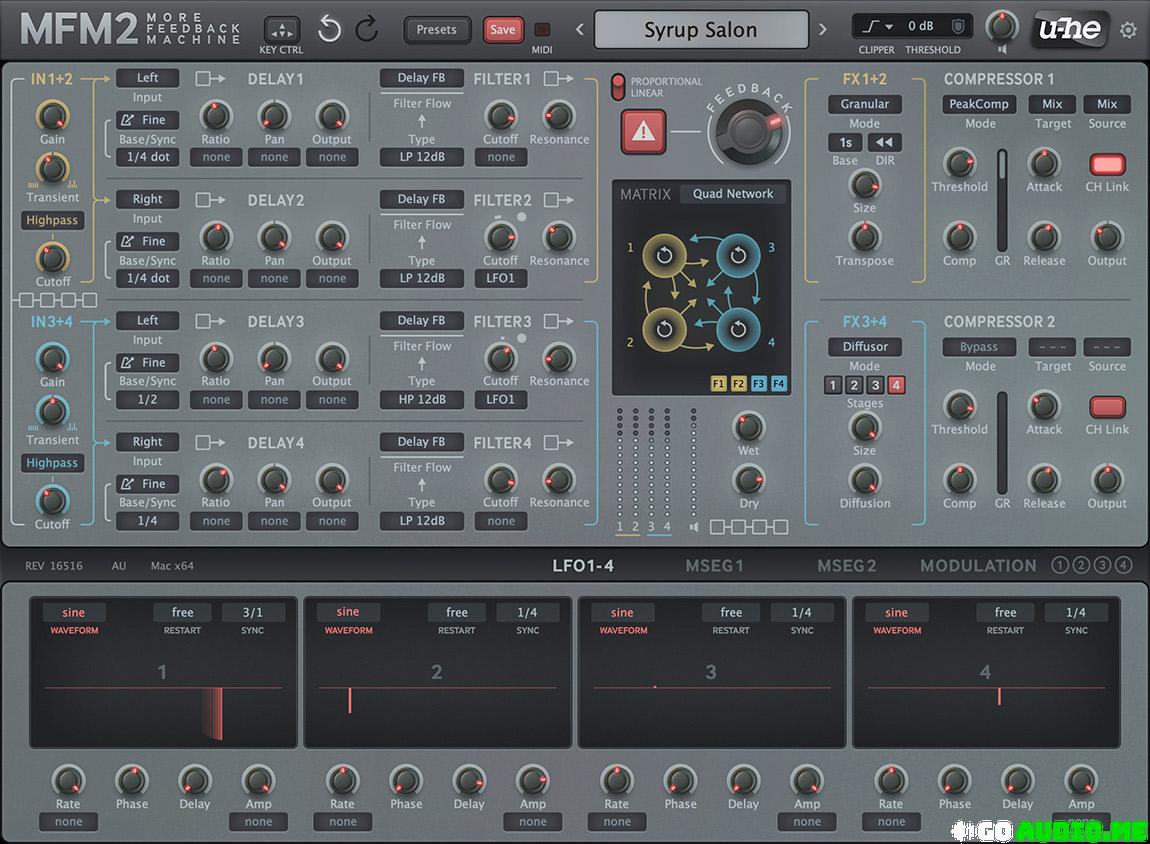Open FX3+4 Diffusor mode selector
1150x844 pixels.
tap(865, 346)
